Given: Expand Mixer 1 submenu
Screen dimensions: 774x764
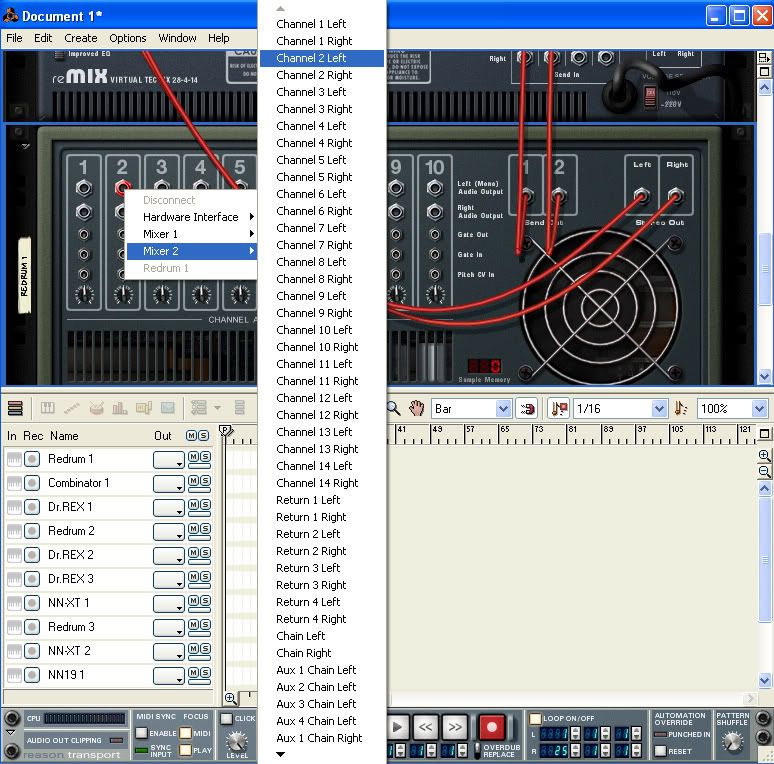Looking at the screenshot, I should pyautogui.click(x=192, y=234).
